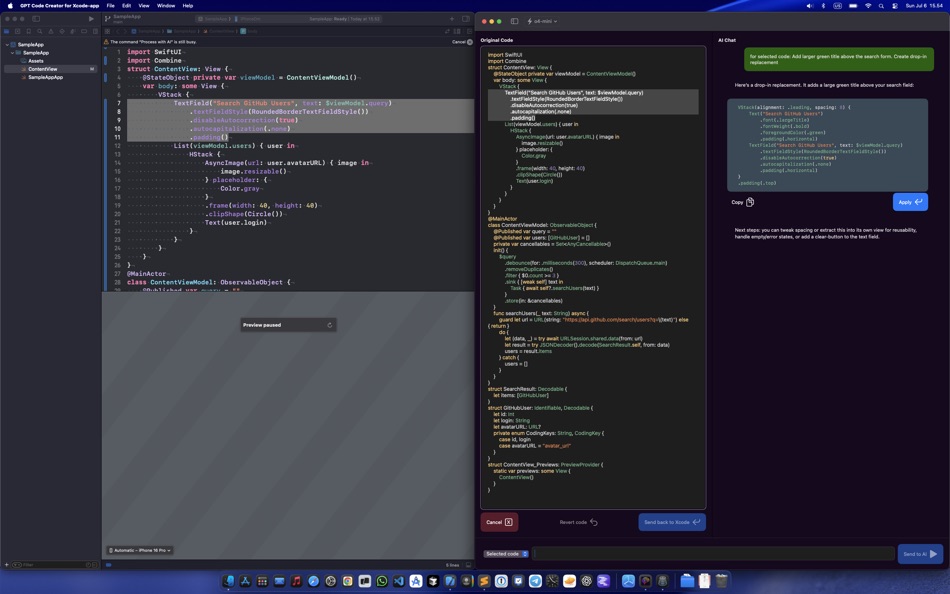Open App Store from the Dock
The width and height of the screenshot is (950, 594).
[245, 581]
